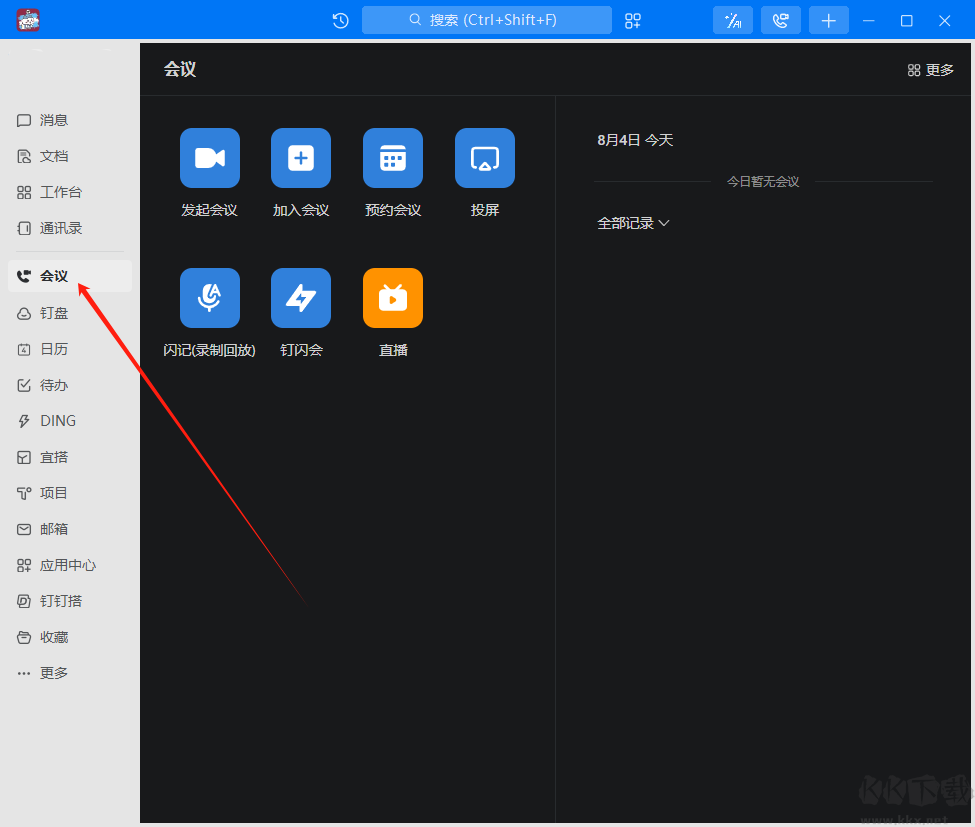Open the AI assistant icon in title bar
This screenshot has height=827, width=975.
[733, 21]
